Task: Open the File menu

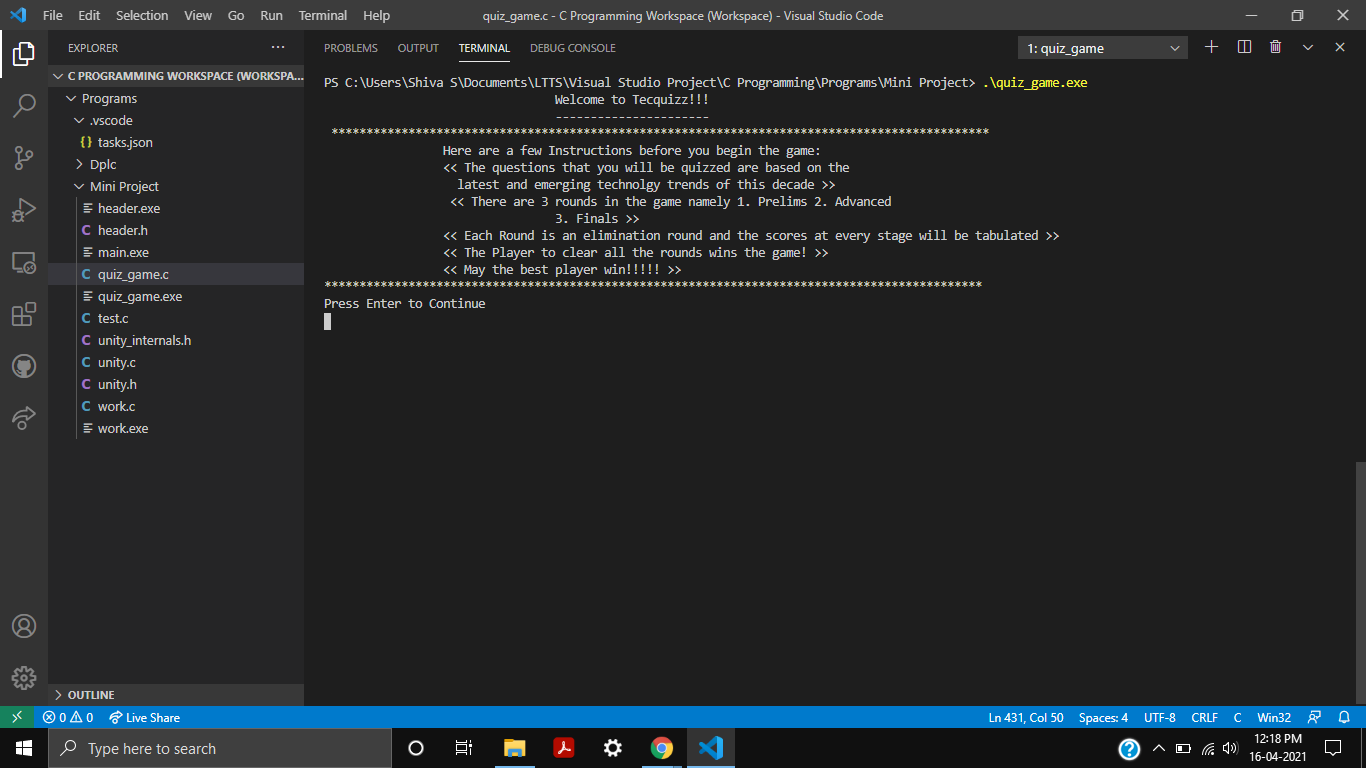Action: point(53,15)
